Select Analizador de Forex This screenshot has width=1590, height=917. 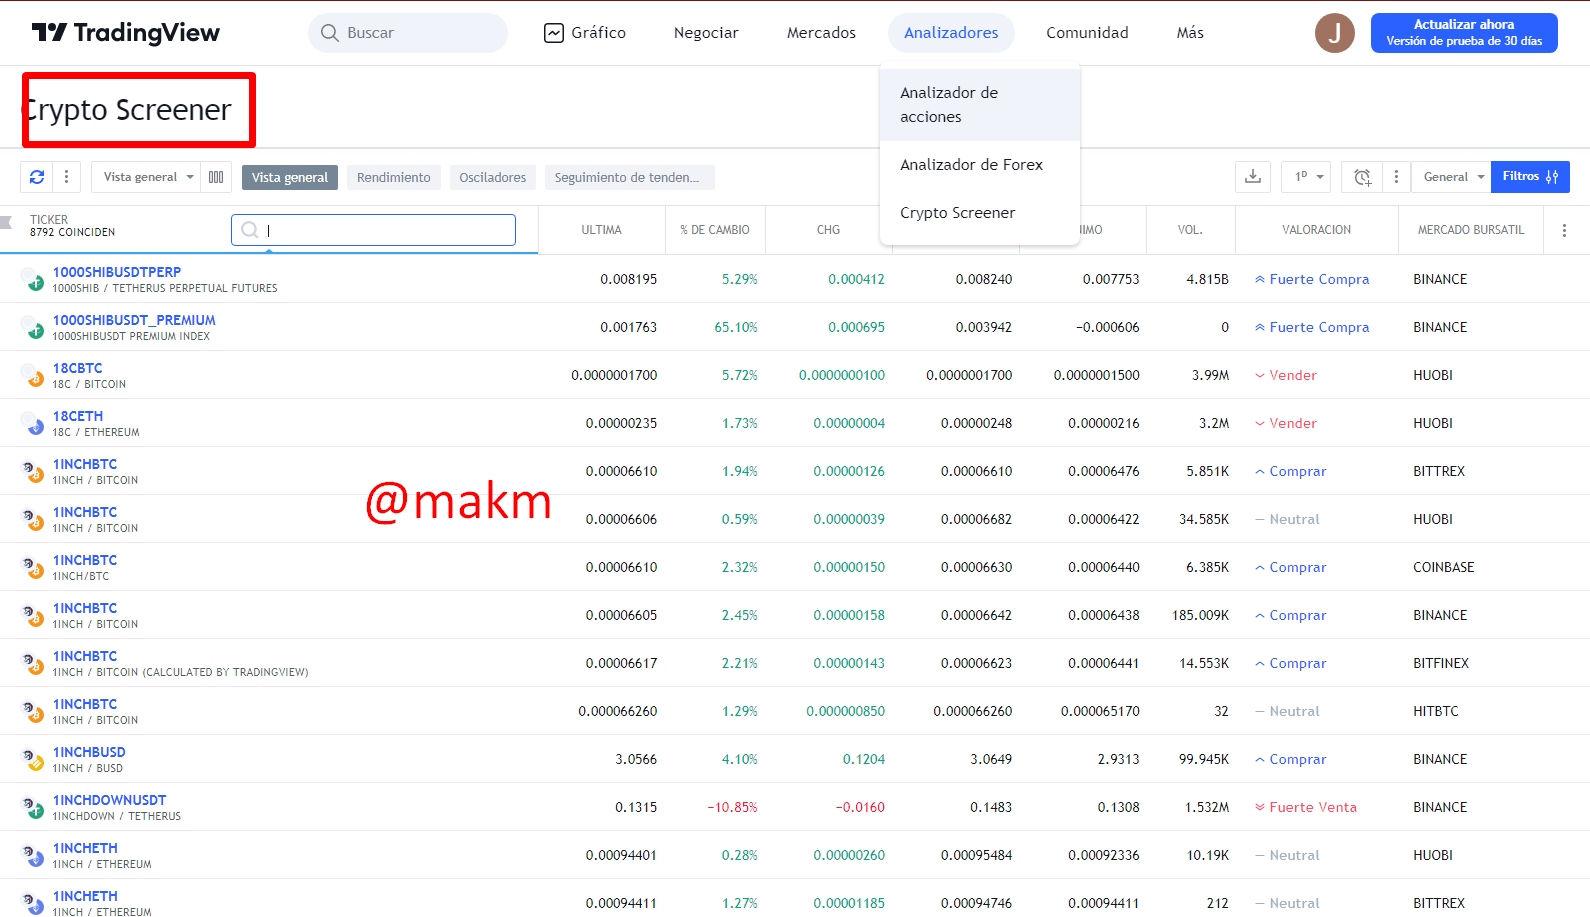tap(980, 165)
